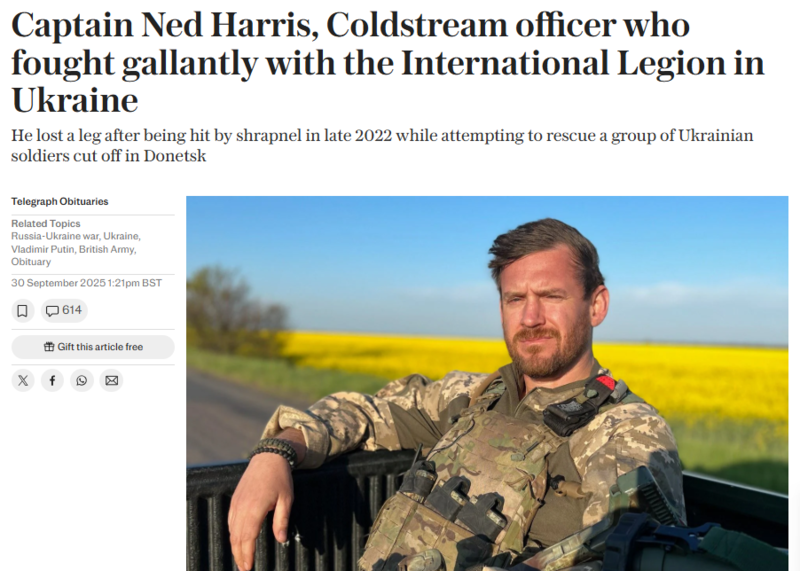Open the Obituary topic link
800x571 pixels.
pos(31,262)
